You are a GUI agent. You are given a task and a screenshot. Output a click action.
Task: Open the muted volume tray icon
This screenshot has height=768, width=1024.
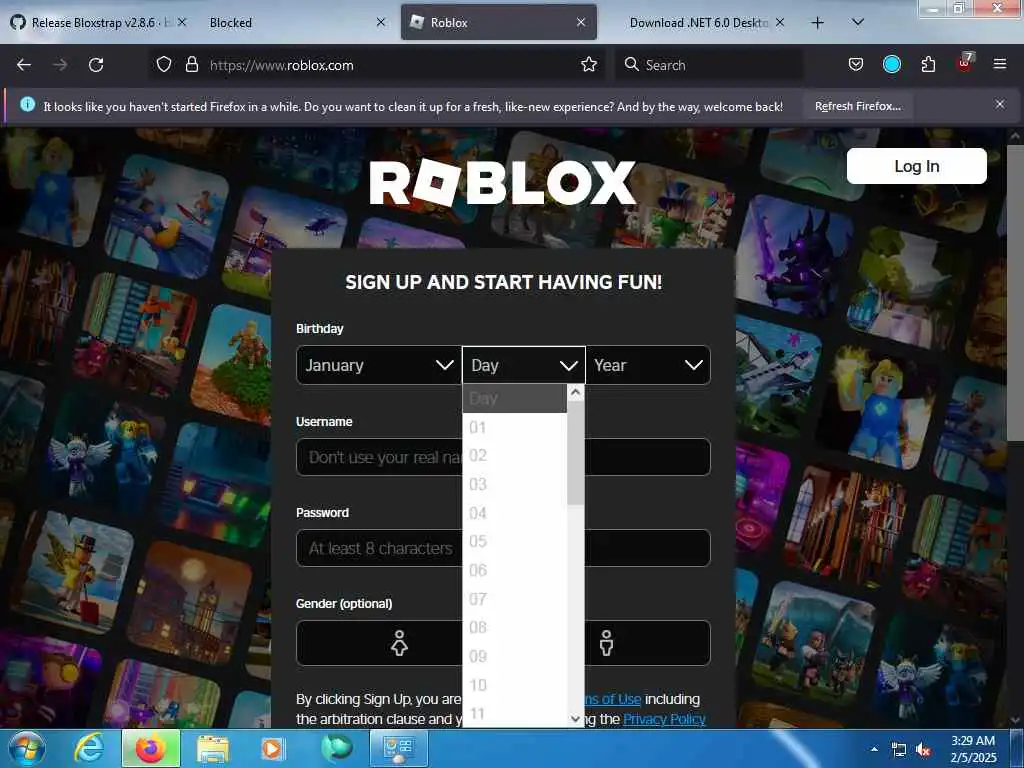pyautogui.click(x=923, y=750)
